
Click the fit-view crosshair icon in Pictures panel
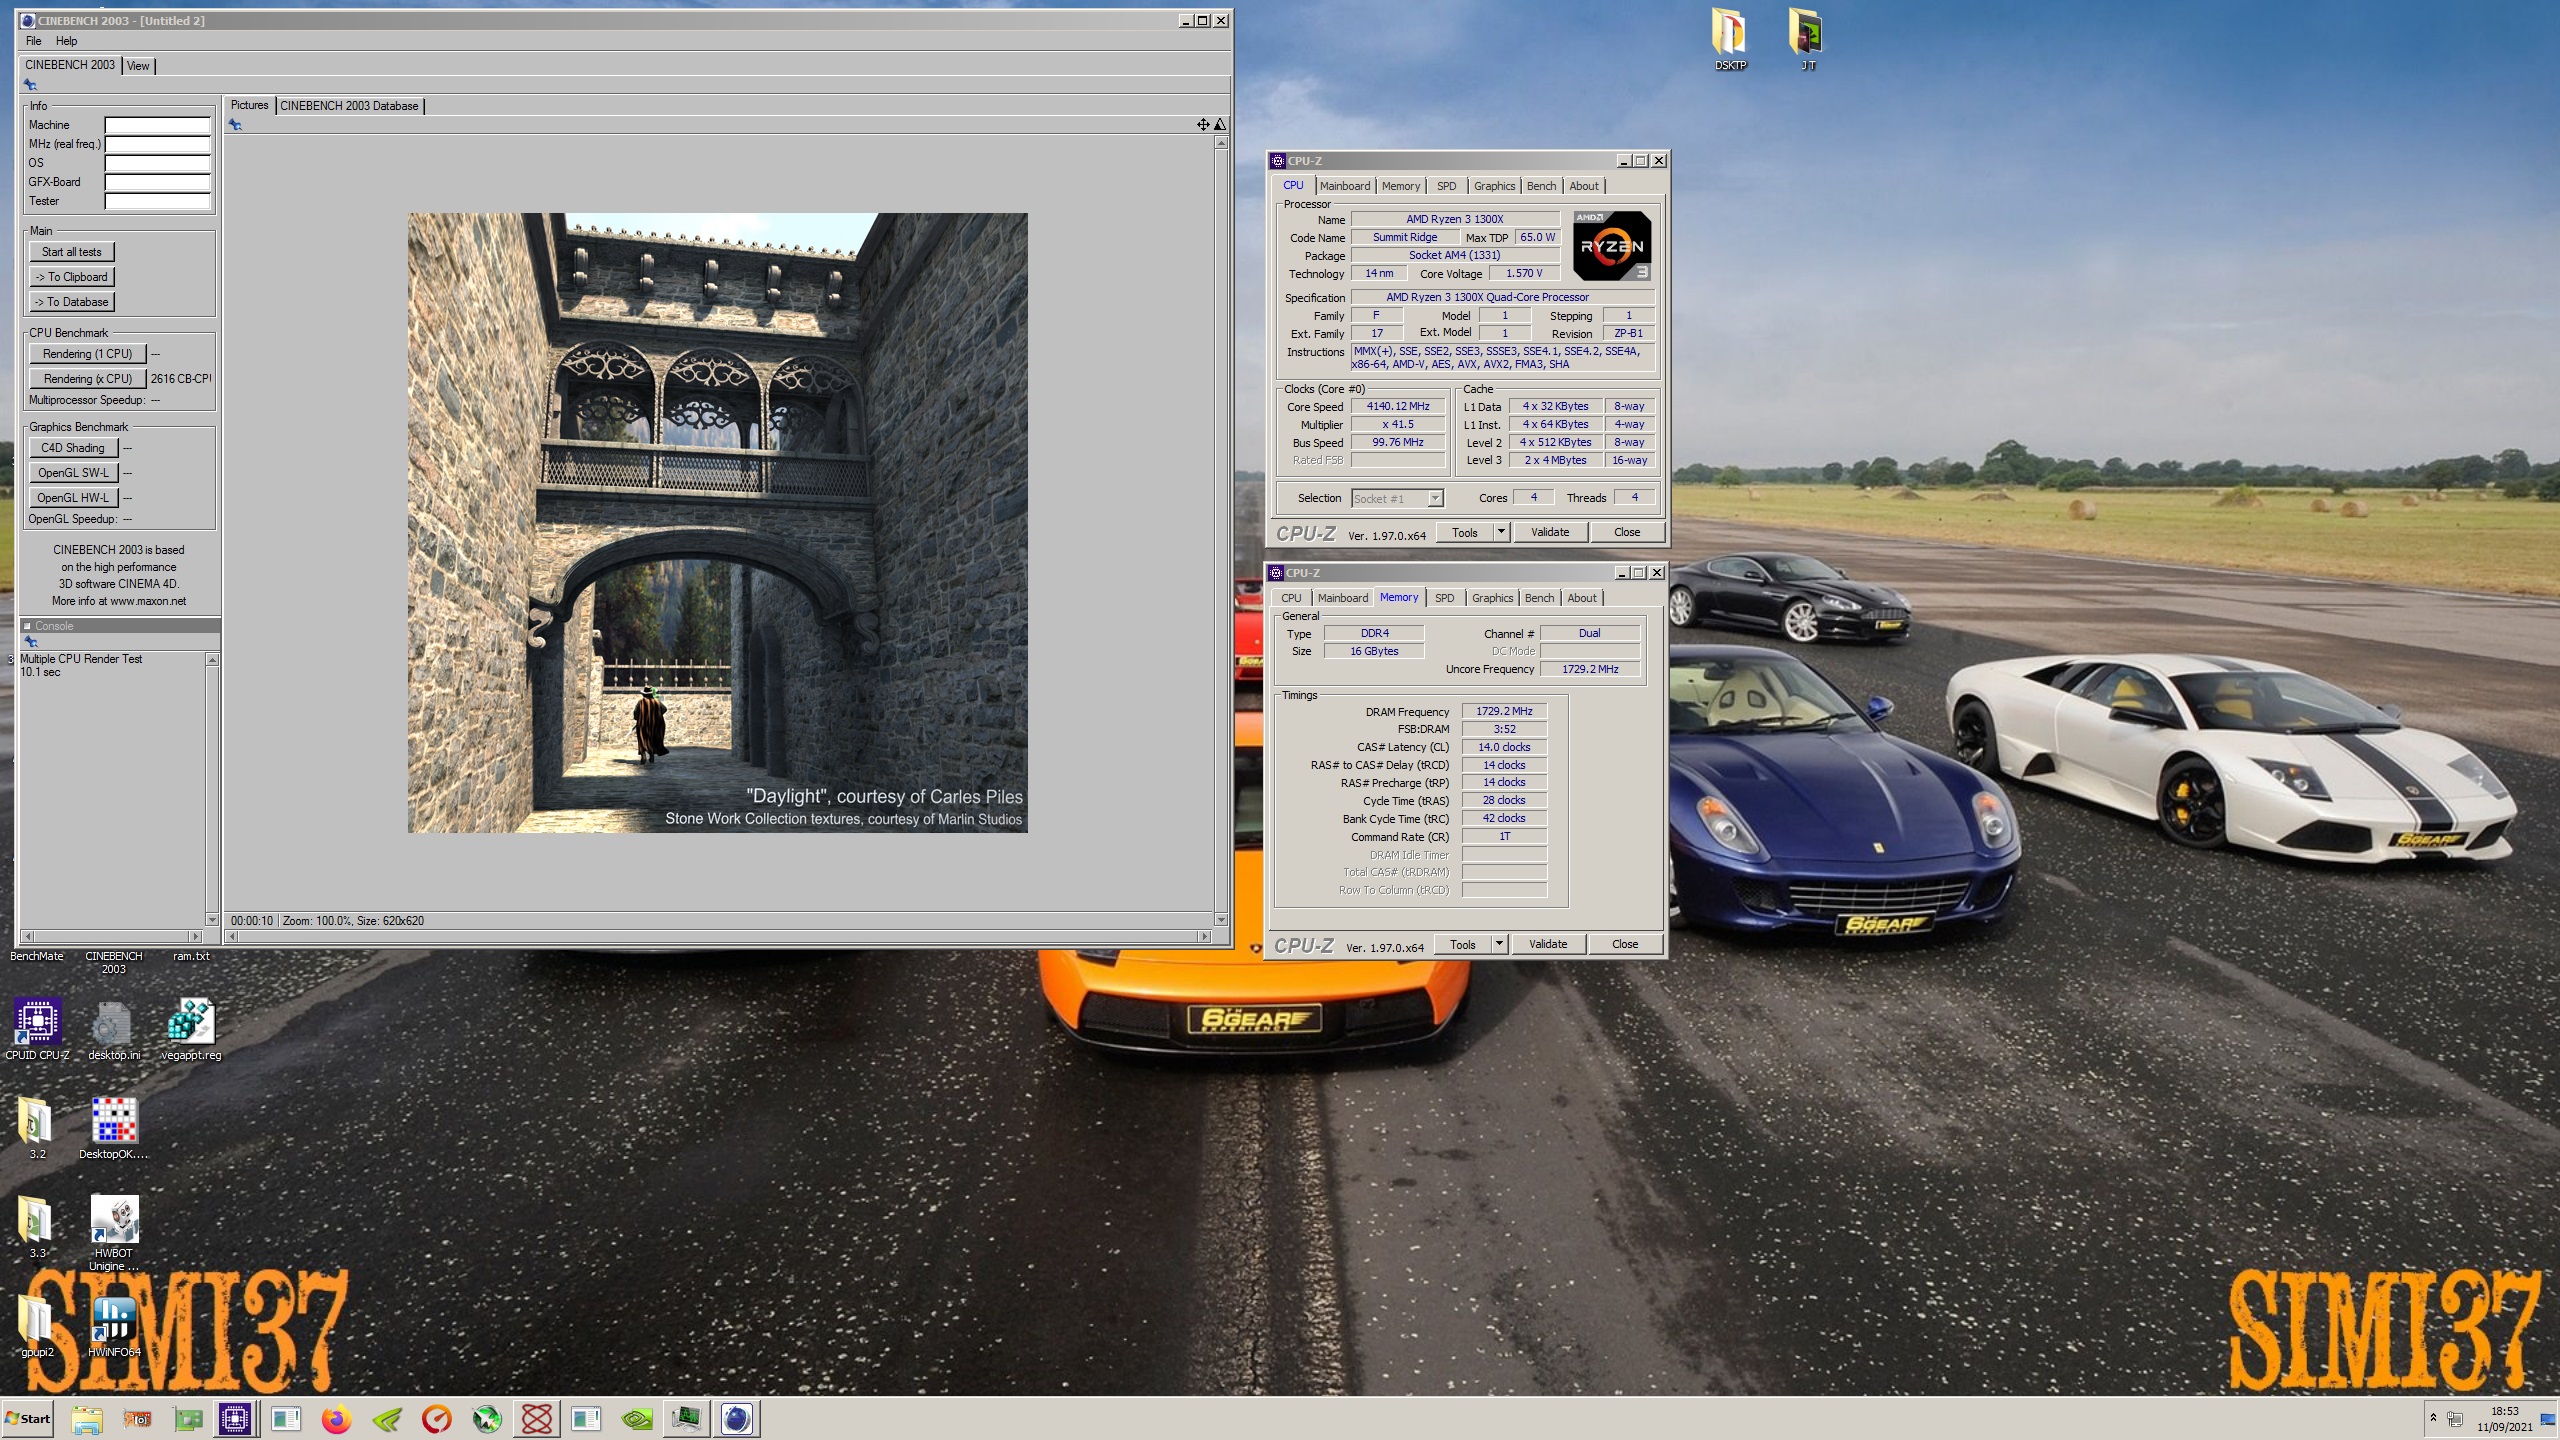coord(1203,124)
